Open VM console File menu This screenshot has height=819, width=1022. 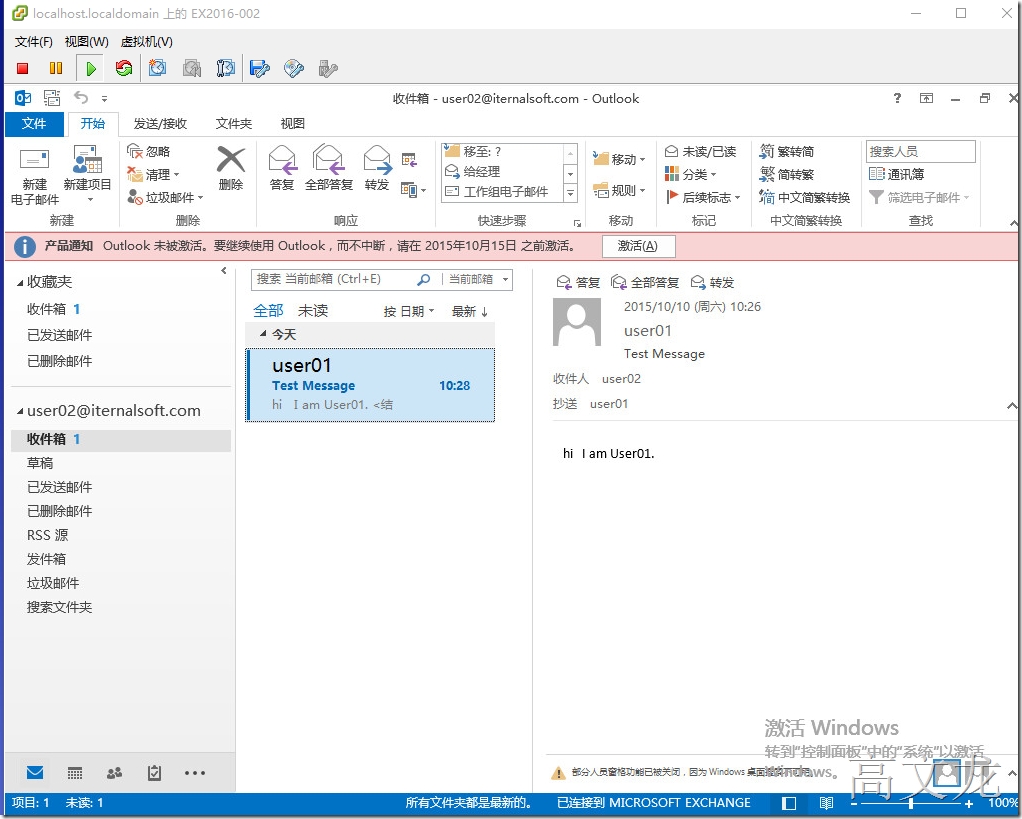33,42
